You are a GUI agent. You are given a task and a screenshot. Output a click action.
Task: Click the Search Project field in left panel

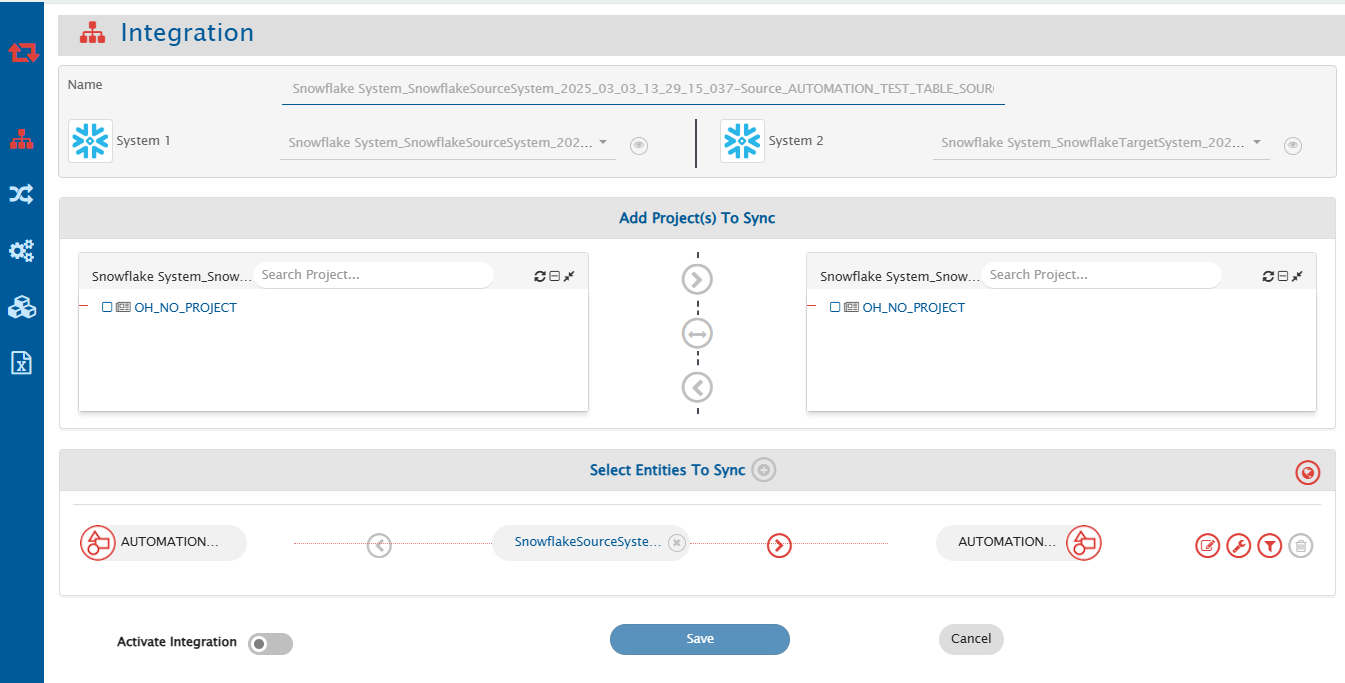(x=372, y=275)
